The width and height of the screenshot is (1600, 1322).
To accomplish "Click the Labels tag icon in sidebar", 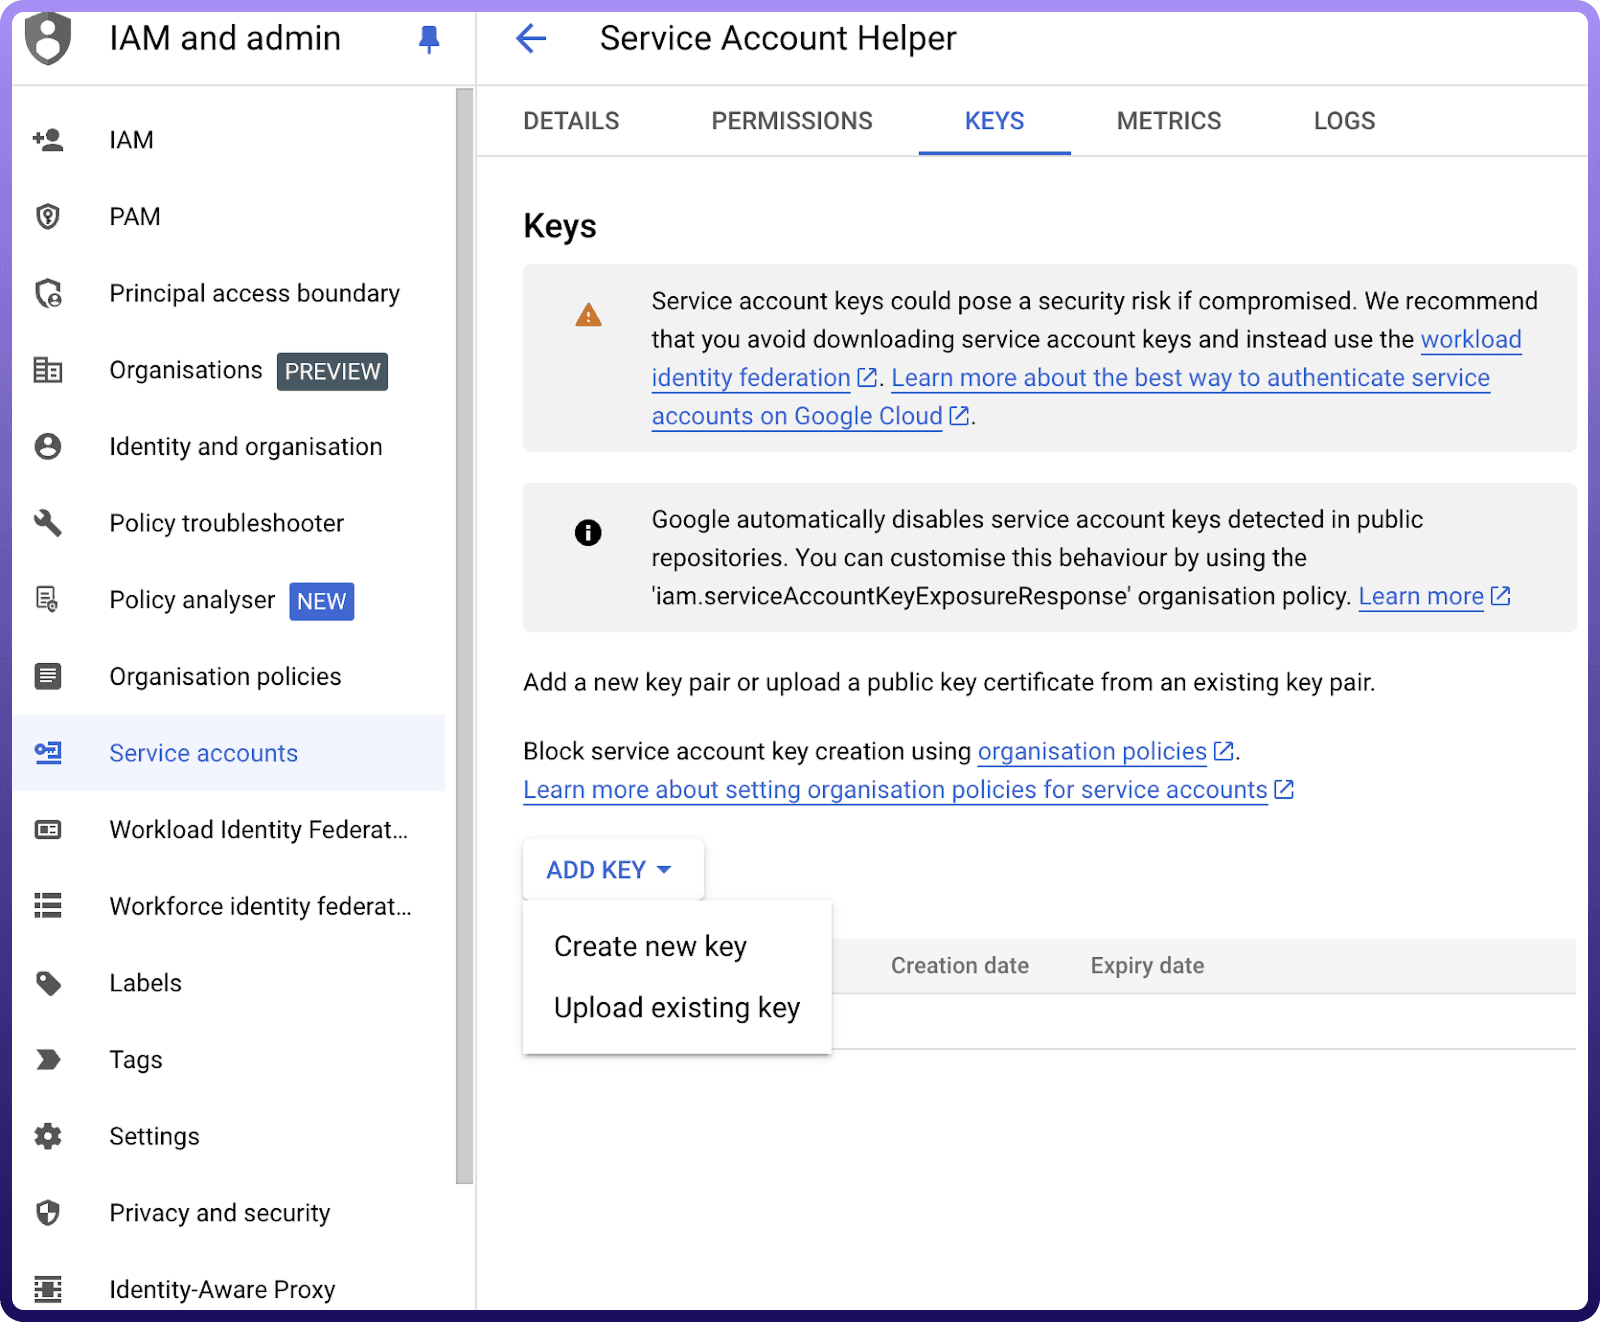I will 48,983.
